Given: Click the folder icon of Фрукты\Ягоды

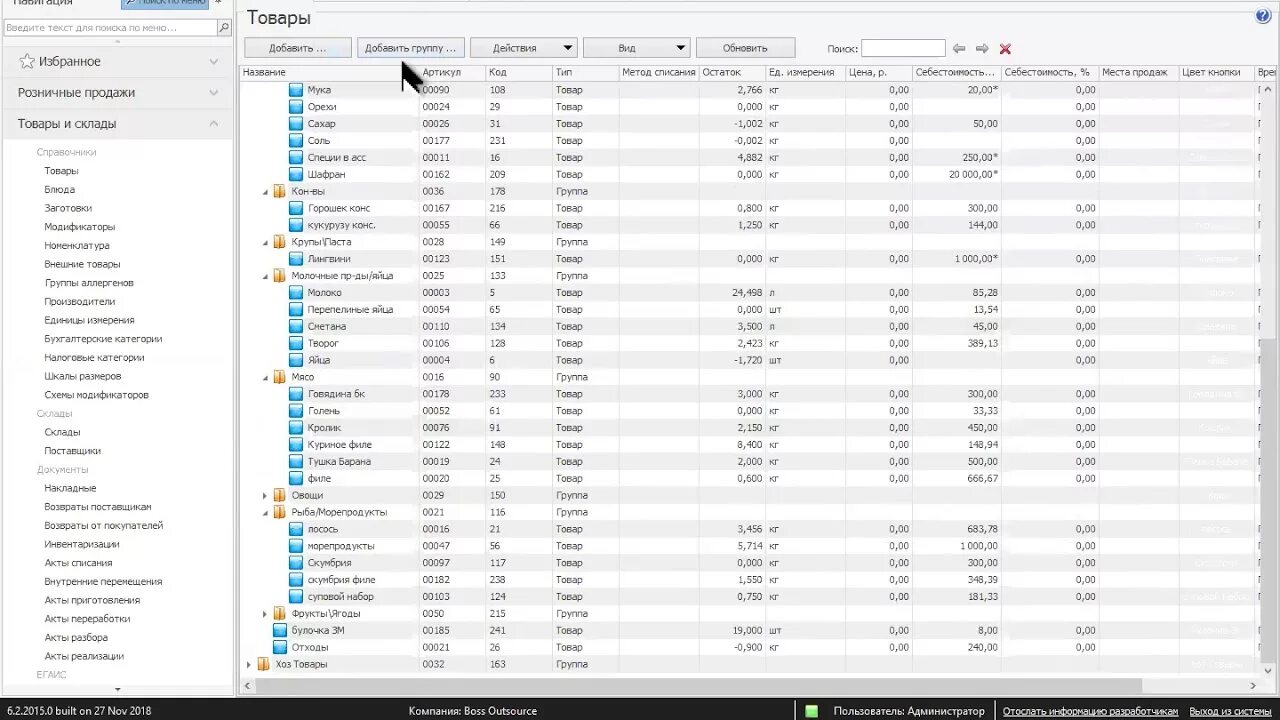Looking at the screenshot, I should (279, 613).
